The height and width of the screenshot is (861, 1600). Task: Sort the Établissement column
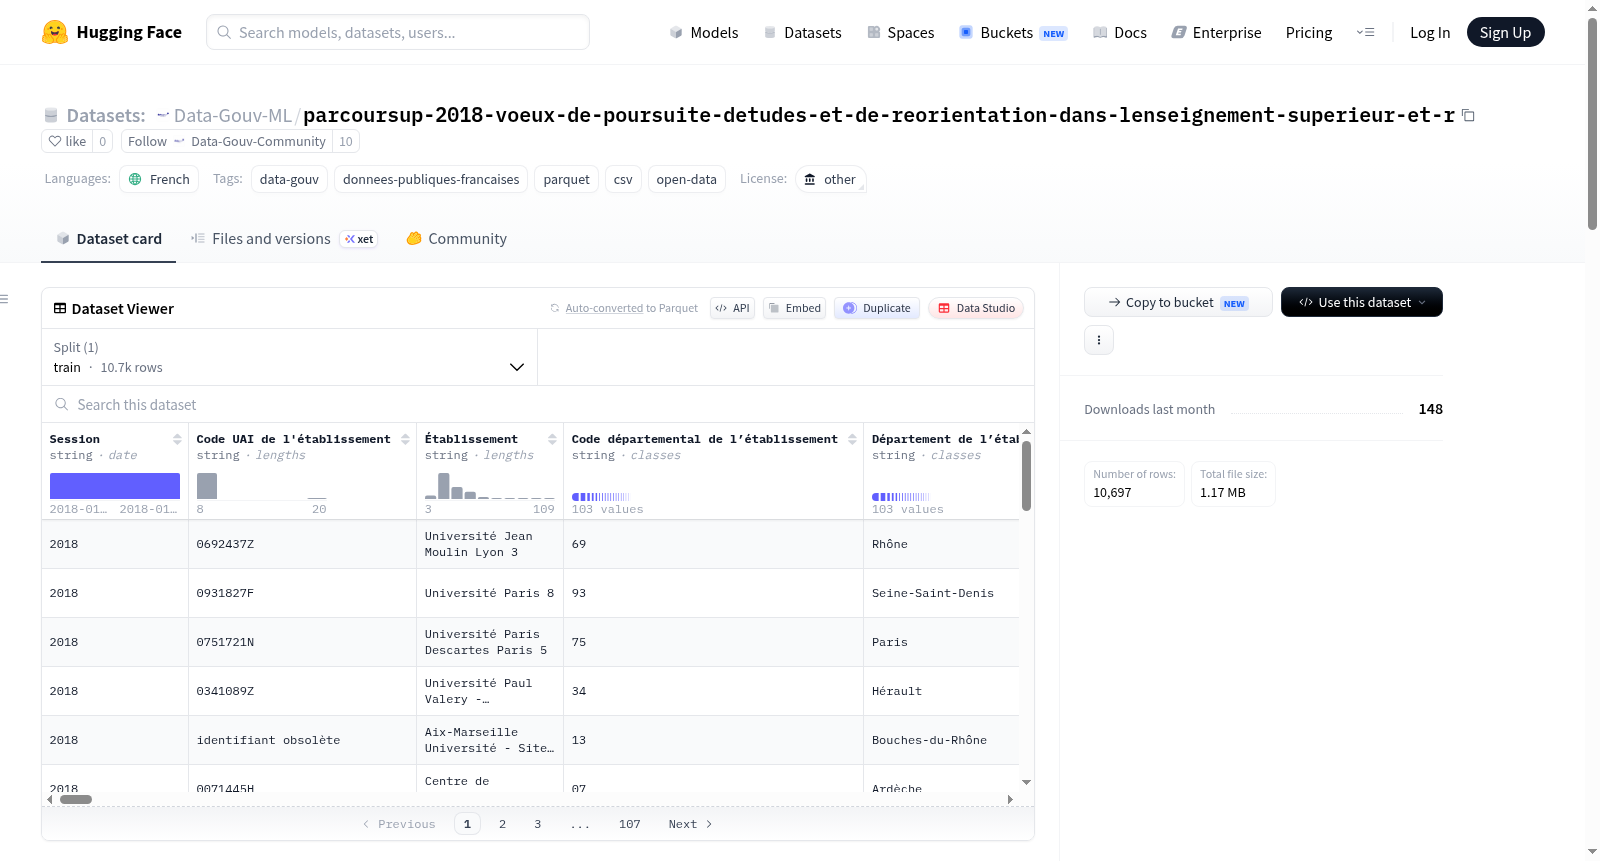pos(552,439)
